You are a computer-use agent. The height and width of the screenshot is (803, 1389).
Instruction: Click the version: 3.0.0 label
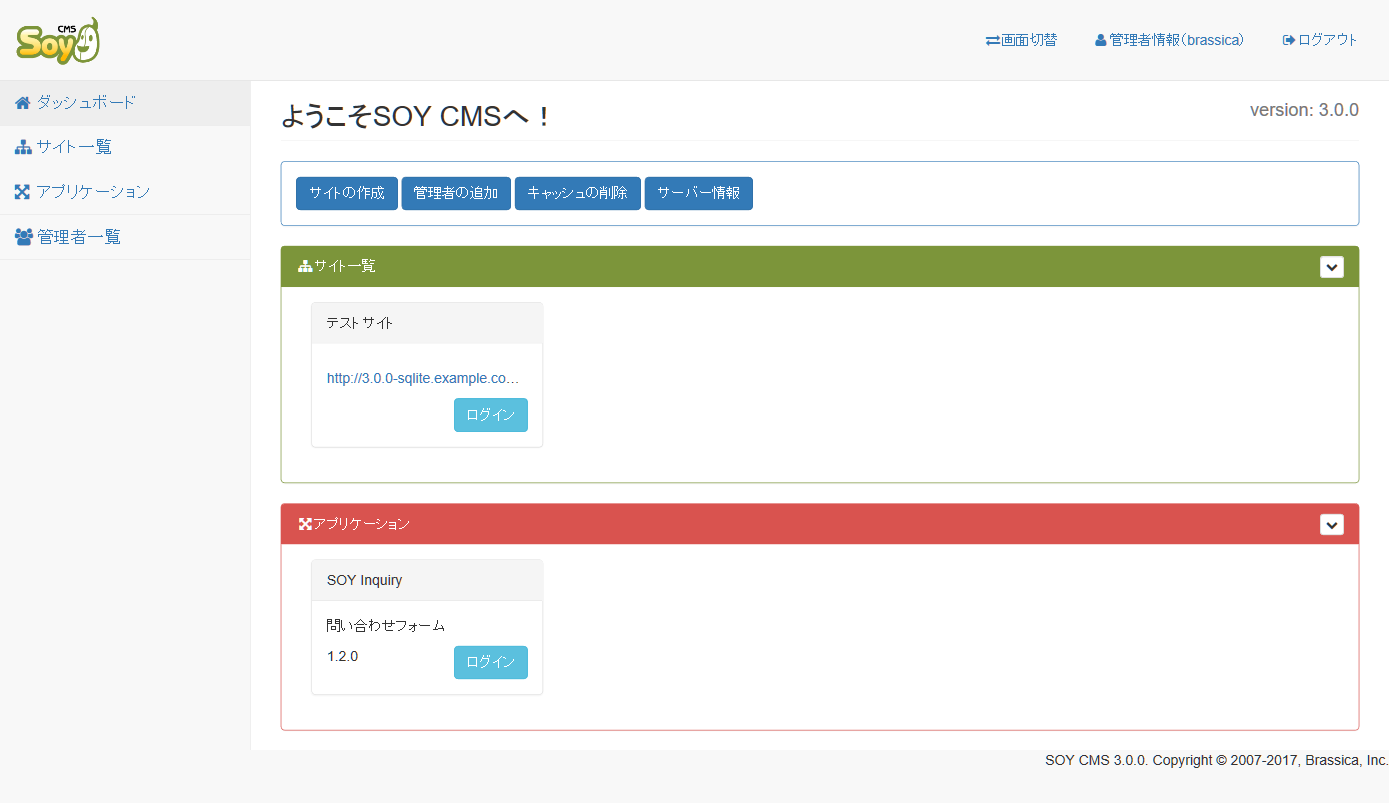tap(1304, 110)
